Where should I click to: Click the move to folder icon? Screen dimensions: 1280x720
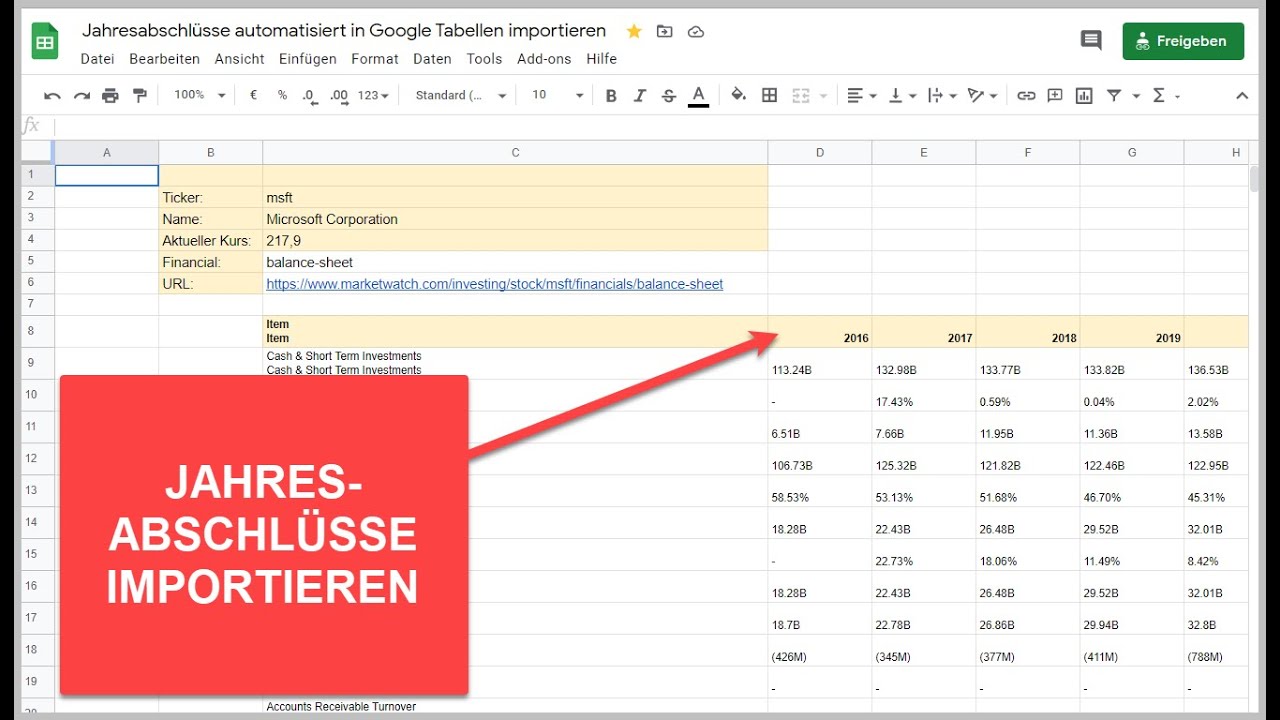pyautogui.click(x=664, y=31)
